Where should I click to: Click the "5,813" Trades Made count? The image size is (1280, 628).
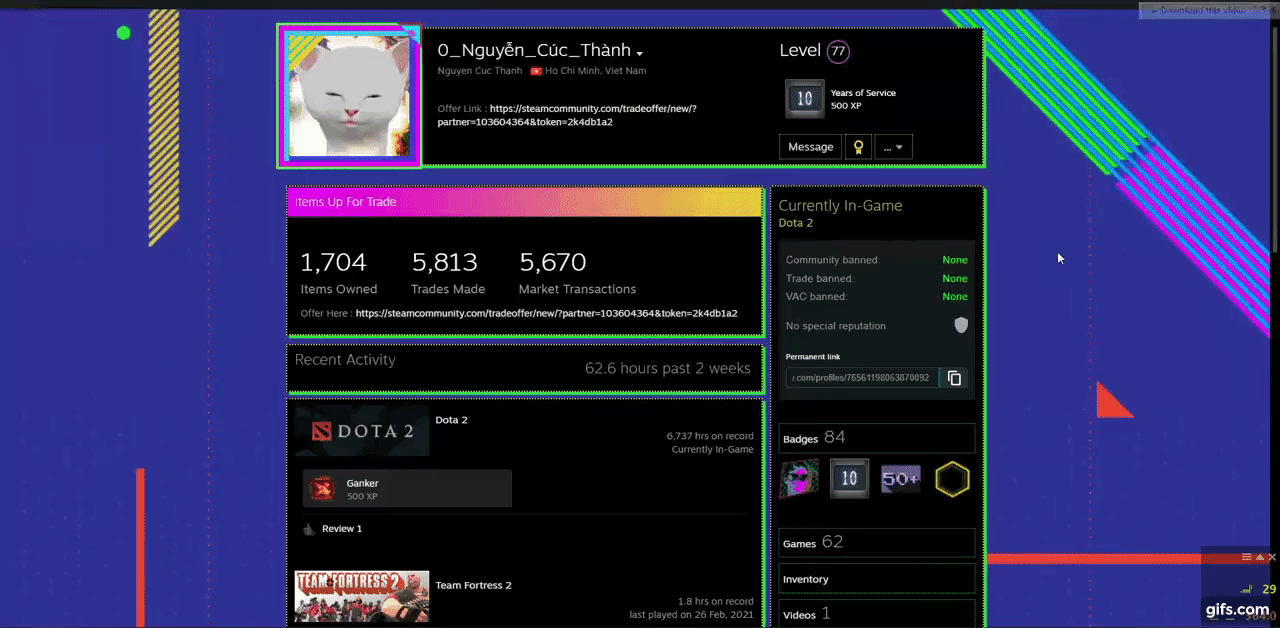tap(445, 263)
